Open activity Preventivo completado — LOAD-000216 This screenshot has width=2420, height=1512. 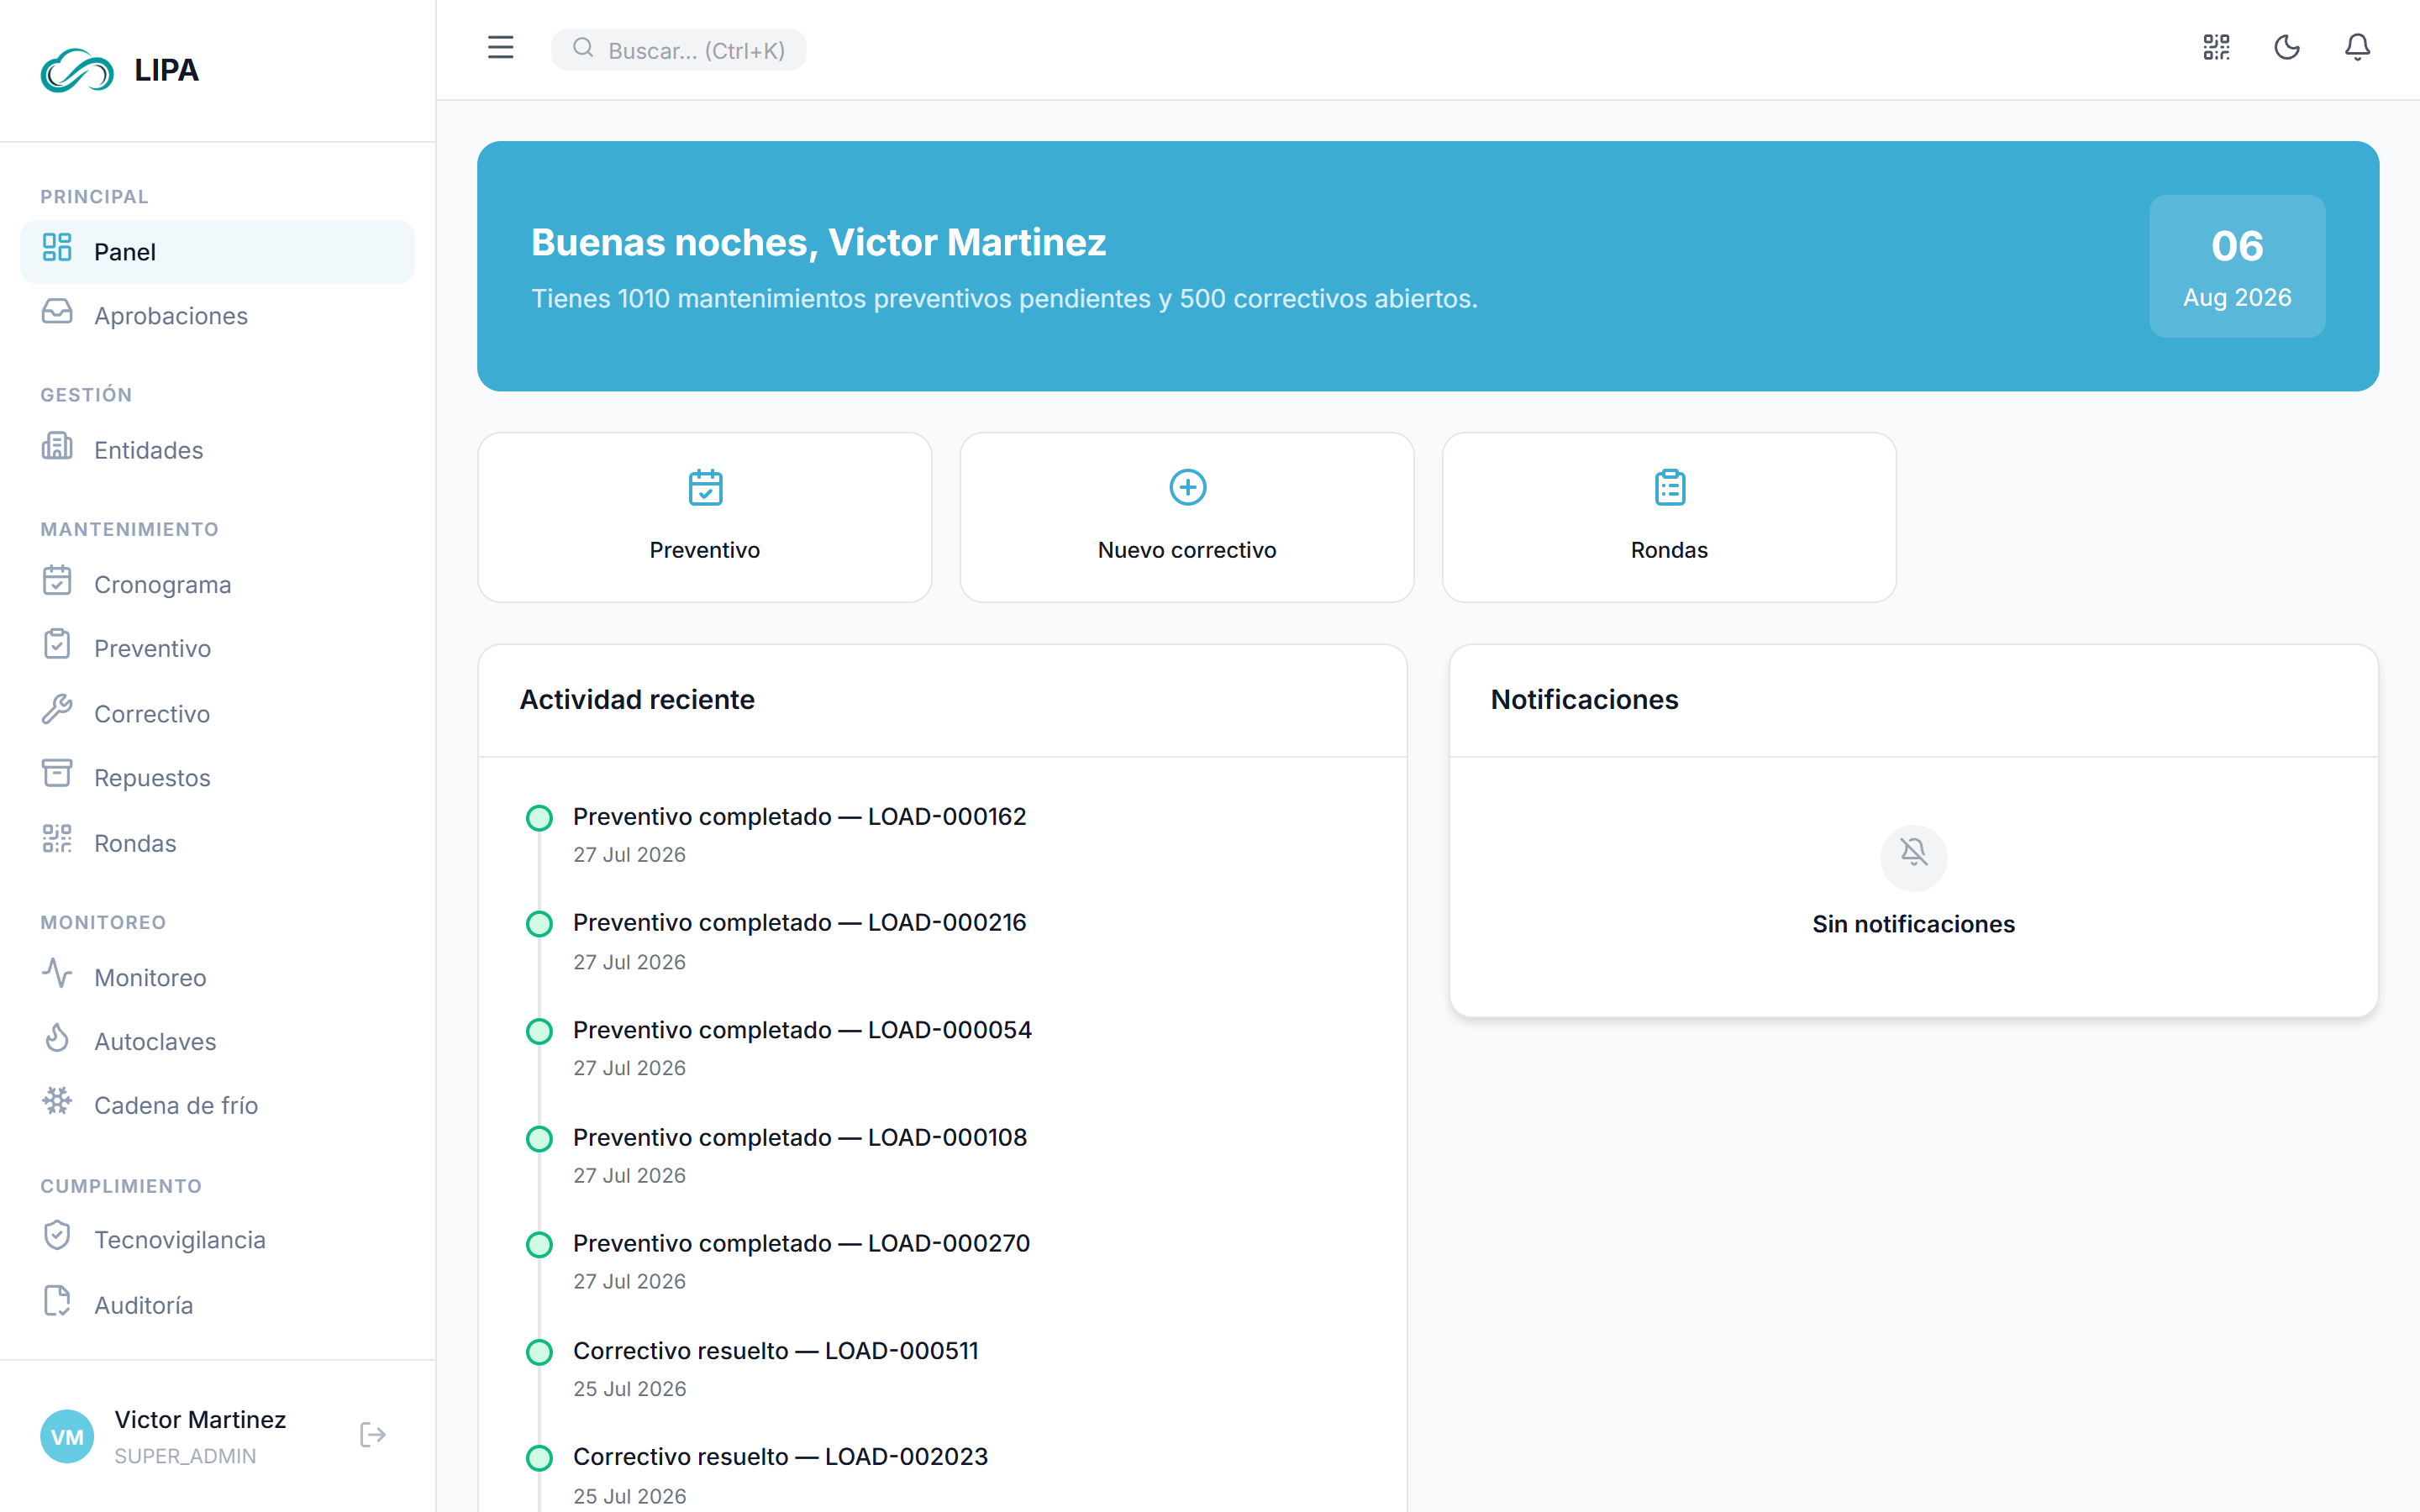(799, 923)
